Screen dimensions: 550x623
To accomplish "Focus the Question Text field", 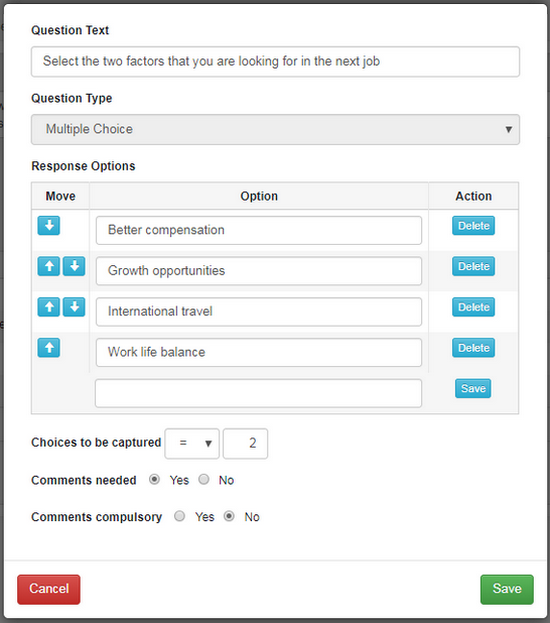I will [x=275, y=62].
